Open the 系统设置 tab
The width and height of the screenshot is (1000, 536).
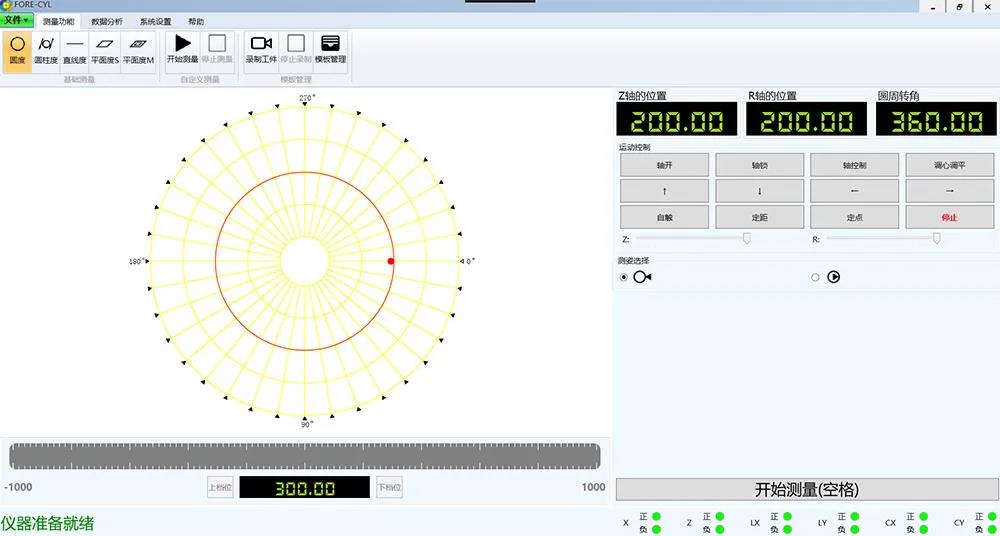155,21
